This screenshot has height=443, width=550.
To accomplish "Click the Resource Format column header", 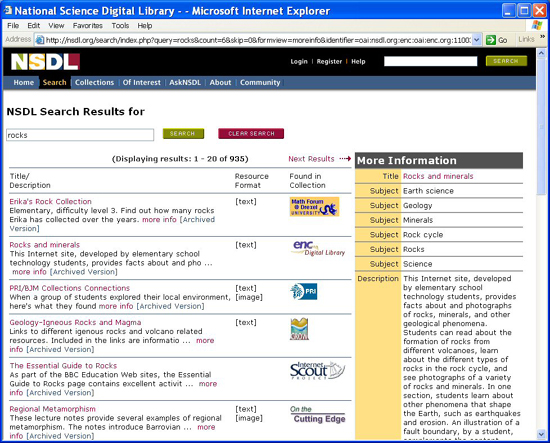I will [251, 181].
